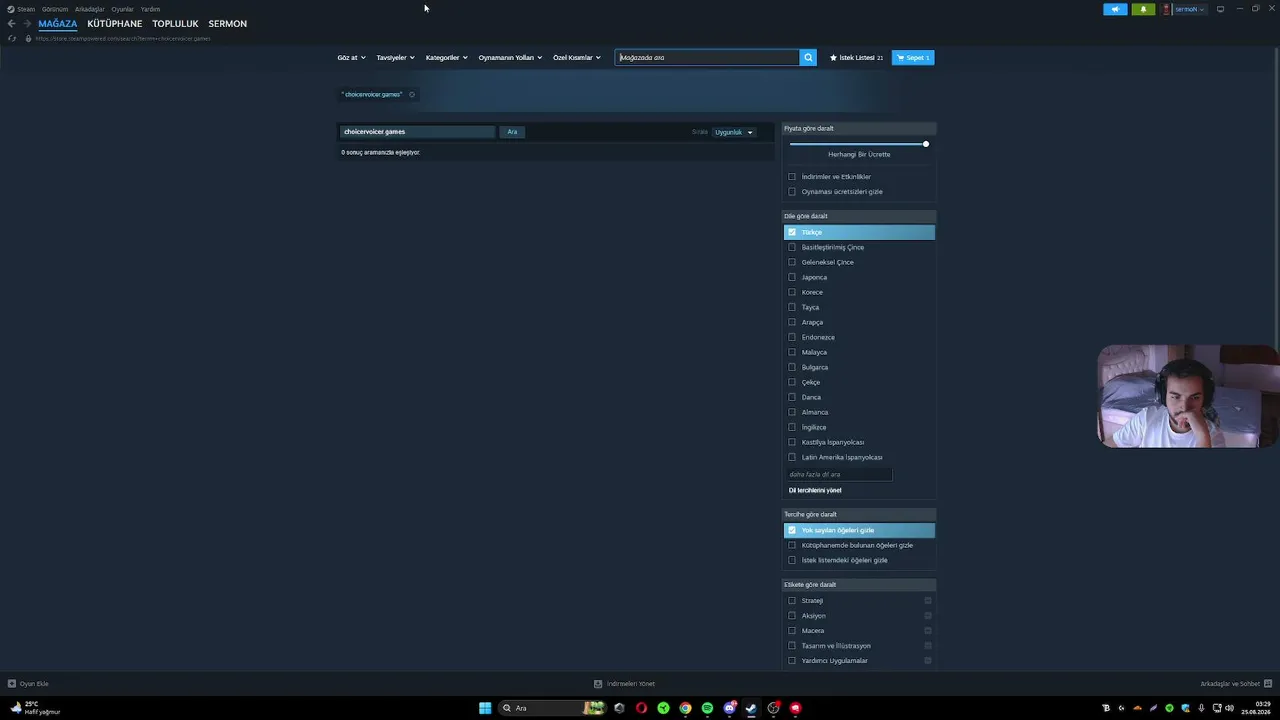Open the Sepet cart button
Viewport: 1280px width, 720px height.
coord(913,58)
